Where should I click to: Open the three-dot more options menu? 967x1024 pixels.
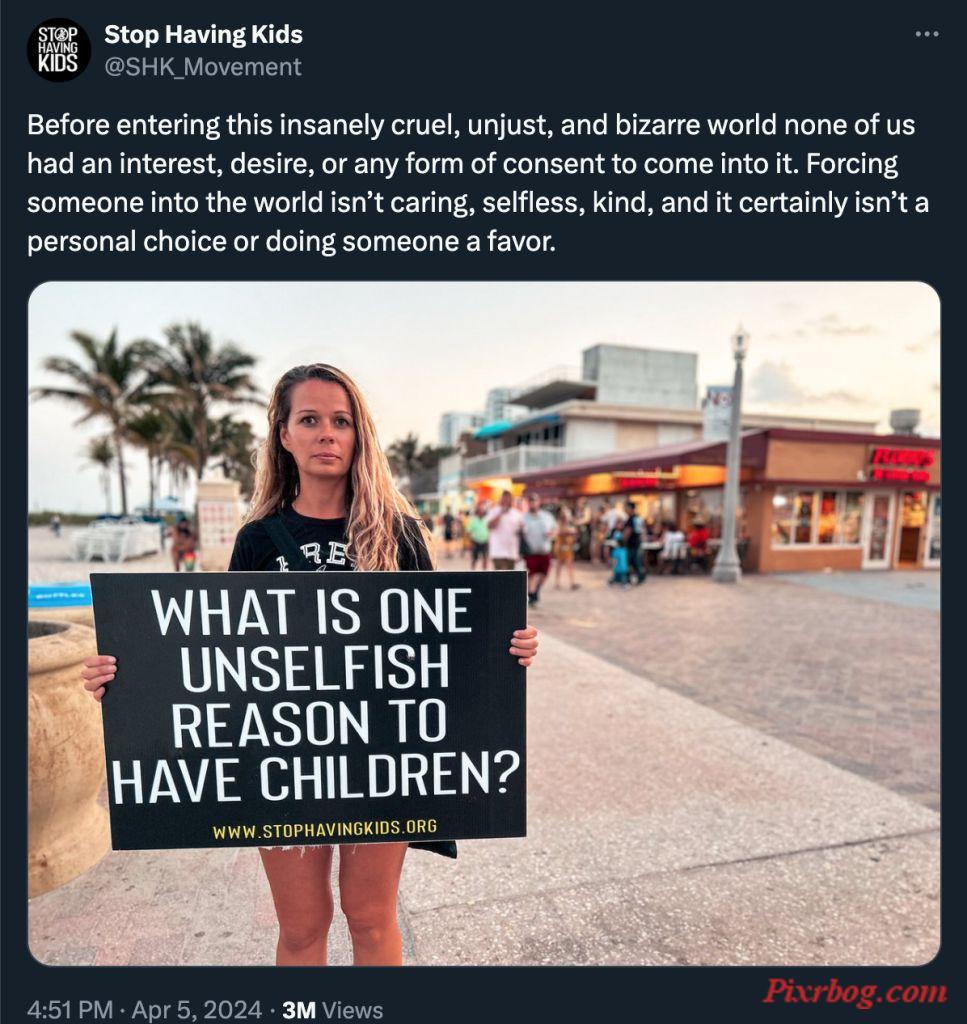pyautogui.click(x=927, y=33)
